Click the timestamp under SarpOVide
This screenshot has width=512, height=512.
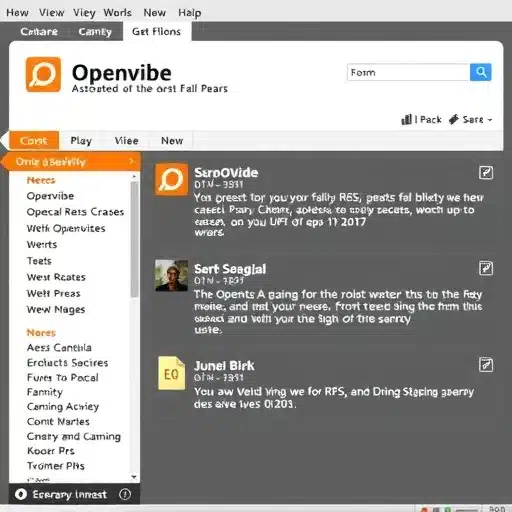[219, 184]
